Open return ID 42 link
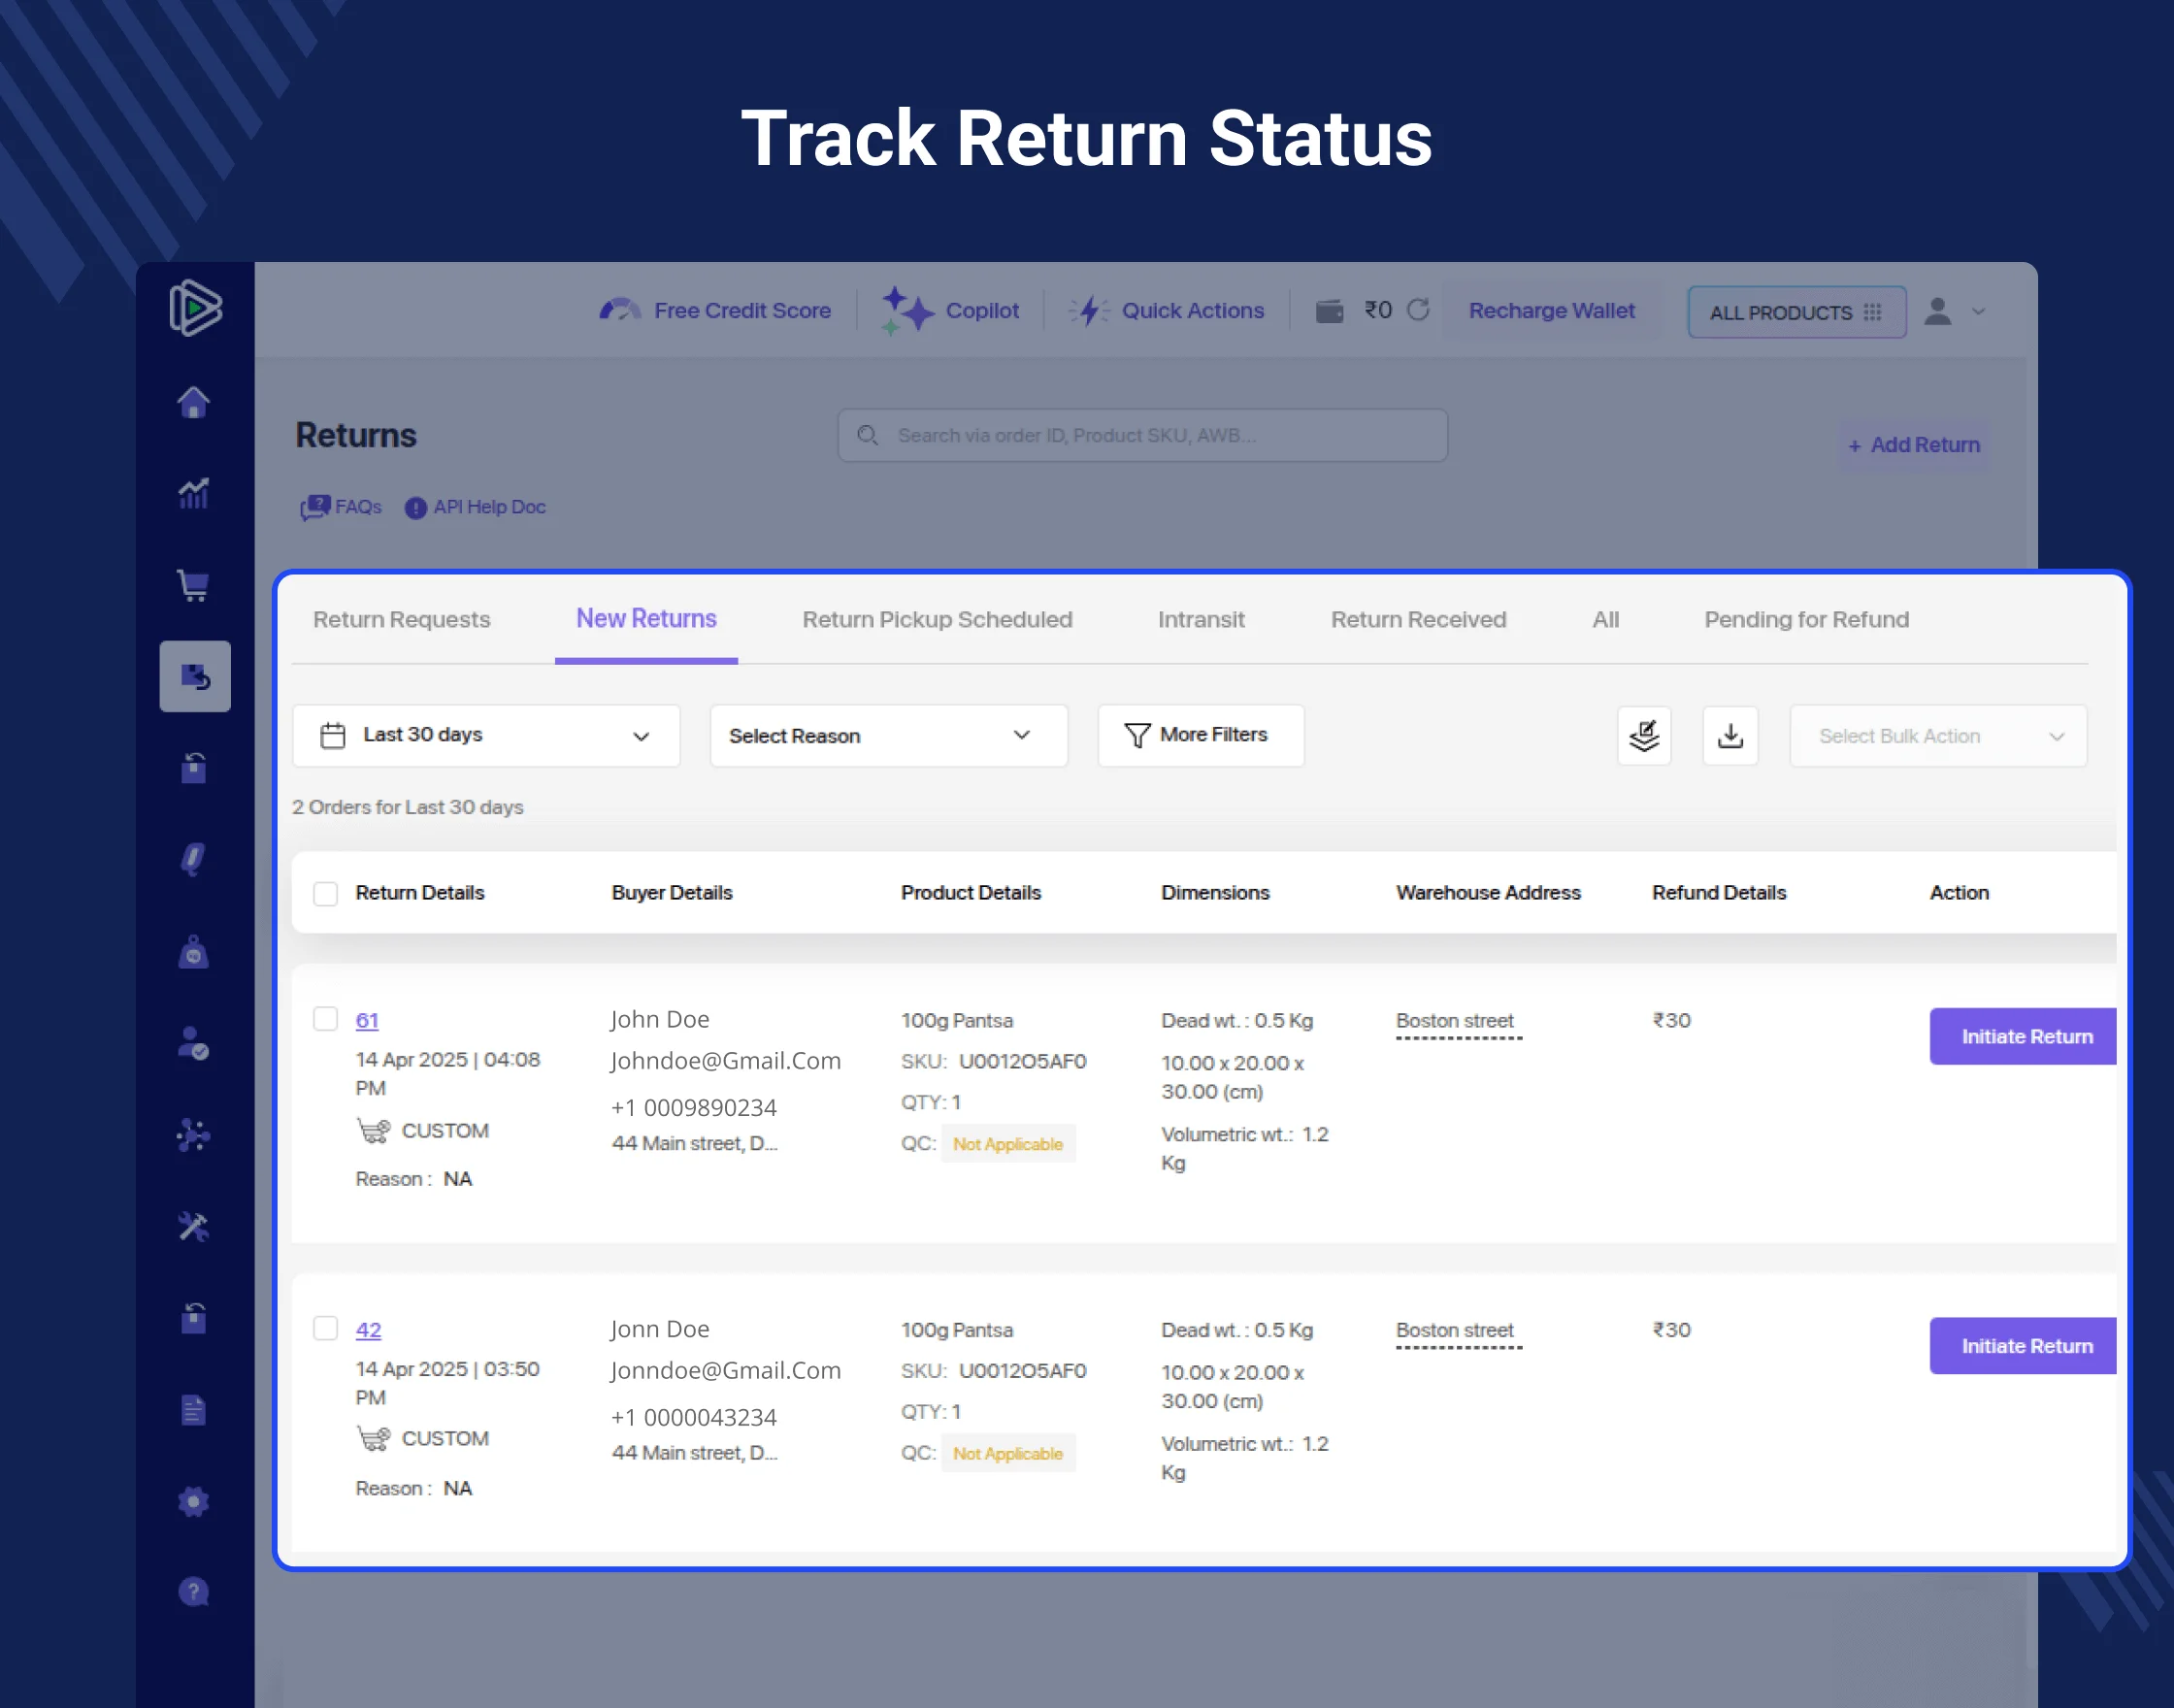Screen dimensions: 2174x1708 pyautogui.click(x=368, y=1330)
